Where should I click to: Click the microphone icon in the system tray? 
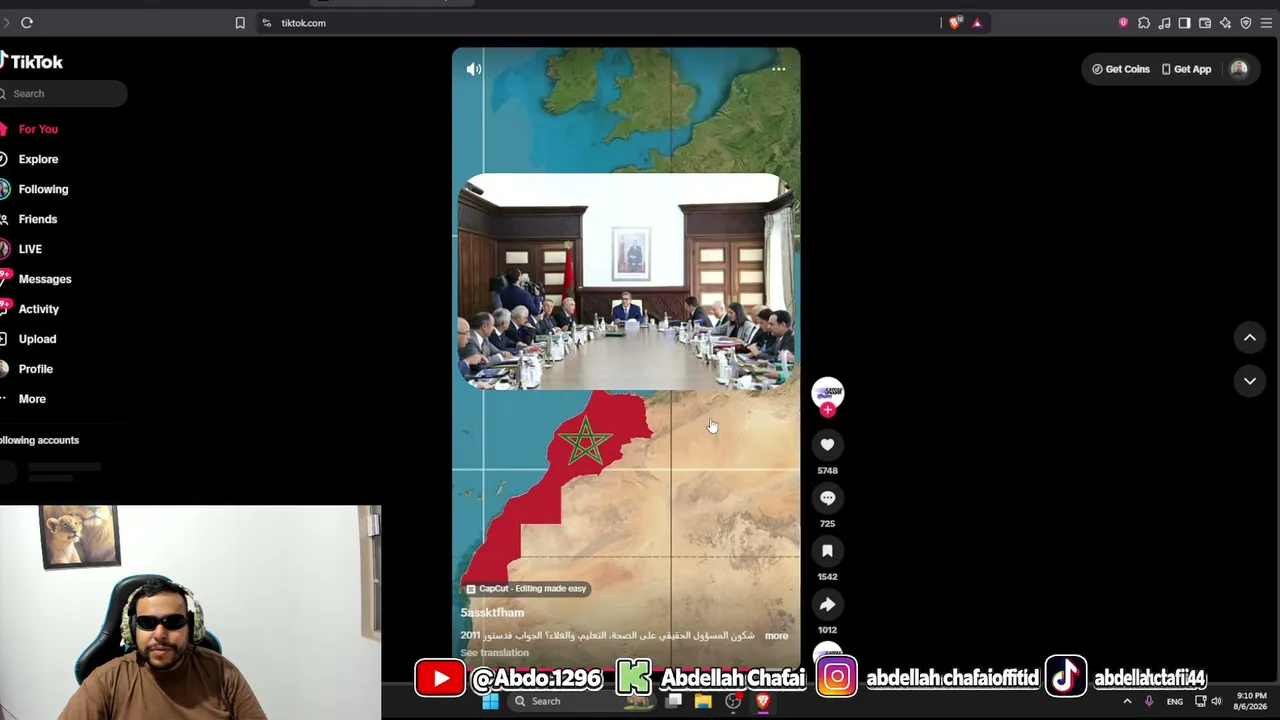[1149, 701]
